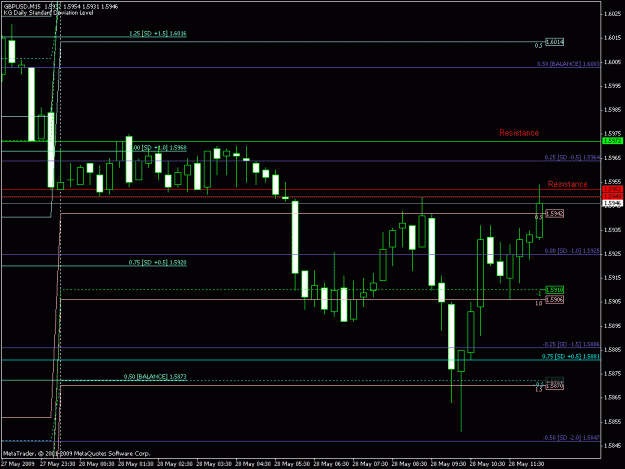This screenshot has height=469, width=625.
Task: Click the 1.5845 value on price scale
Action: tap(612, 445)
